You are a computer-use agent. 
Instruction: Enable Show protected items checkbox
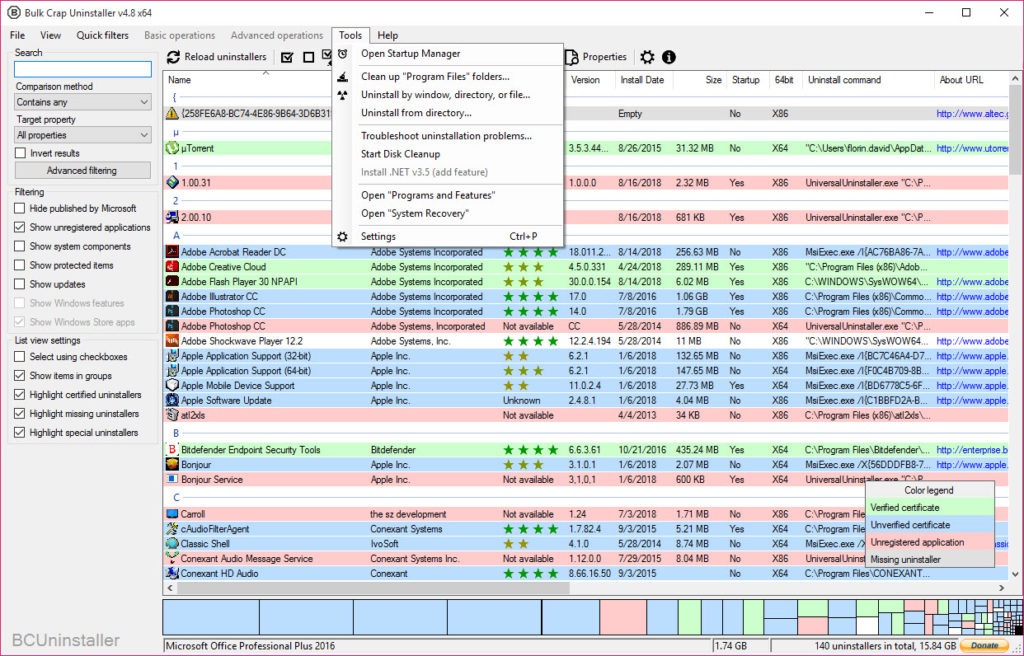tap(20, 265)
